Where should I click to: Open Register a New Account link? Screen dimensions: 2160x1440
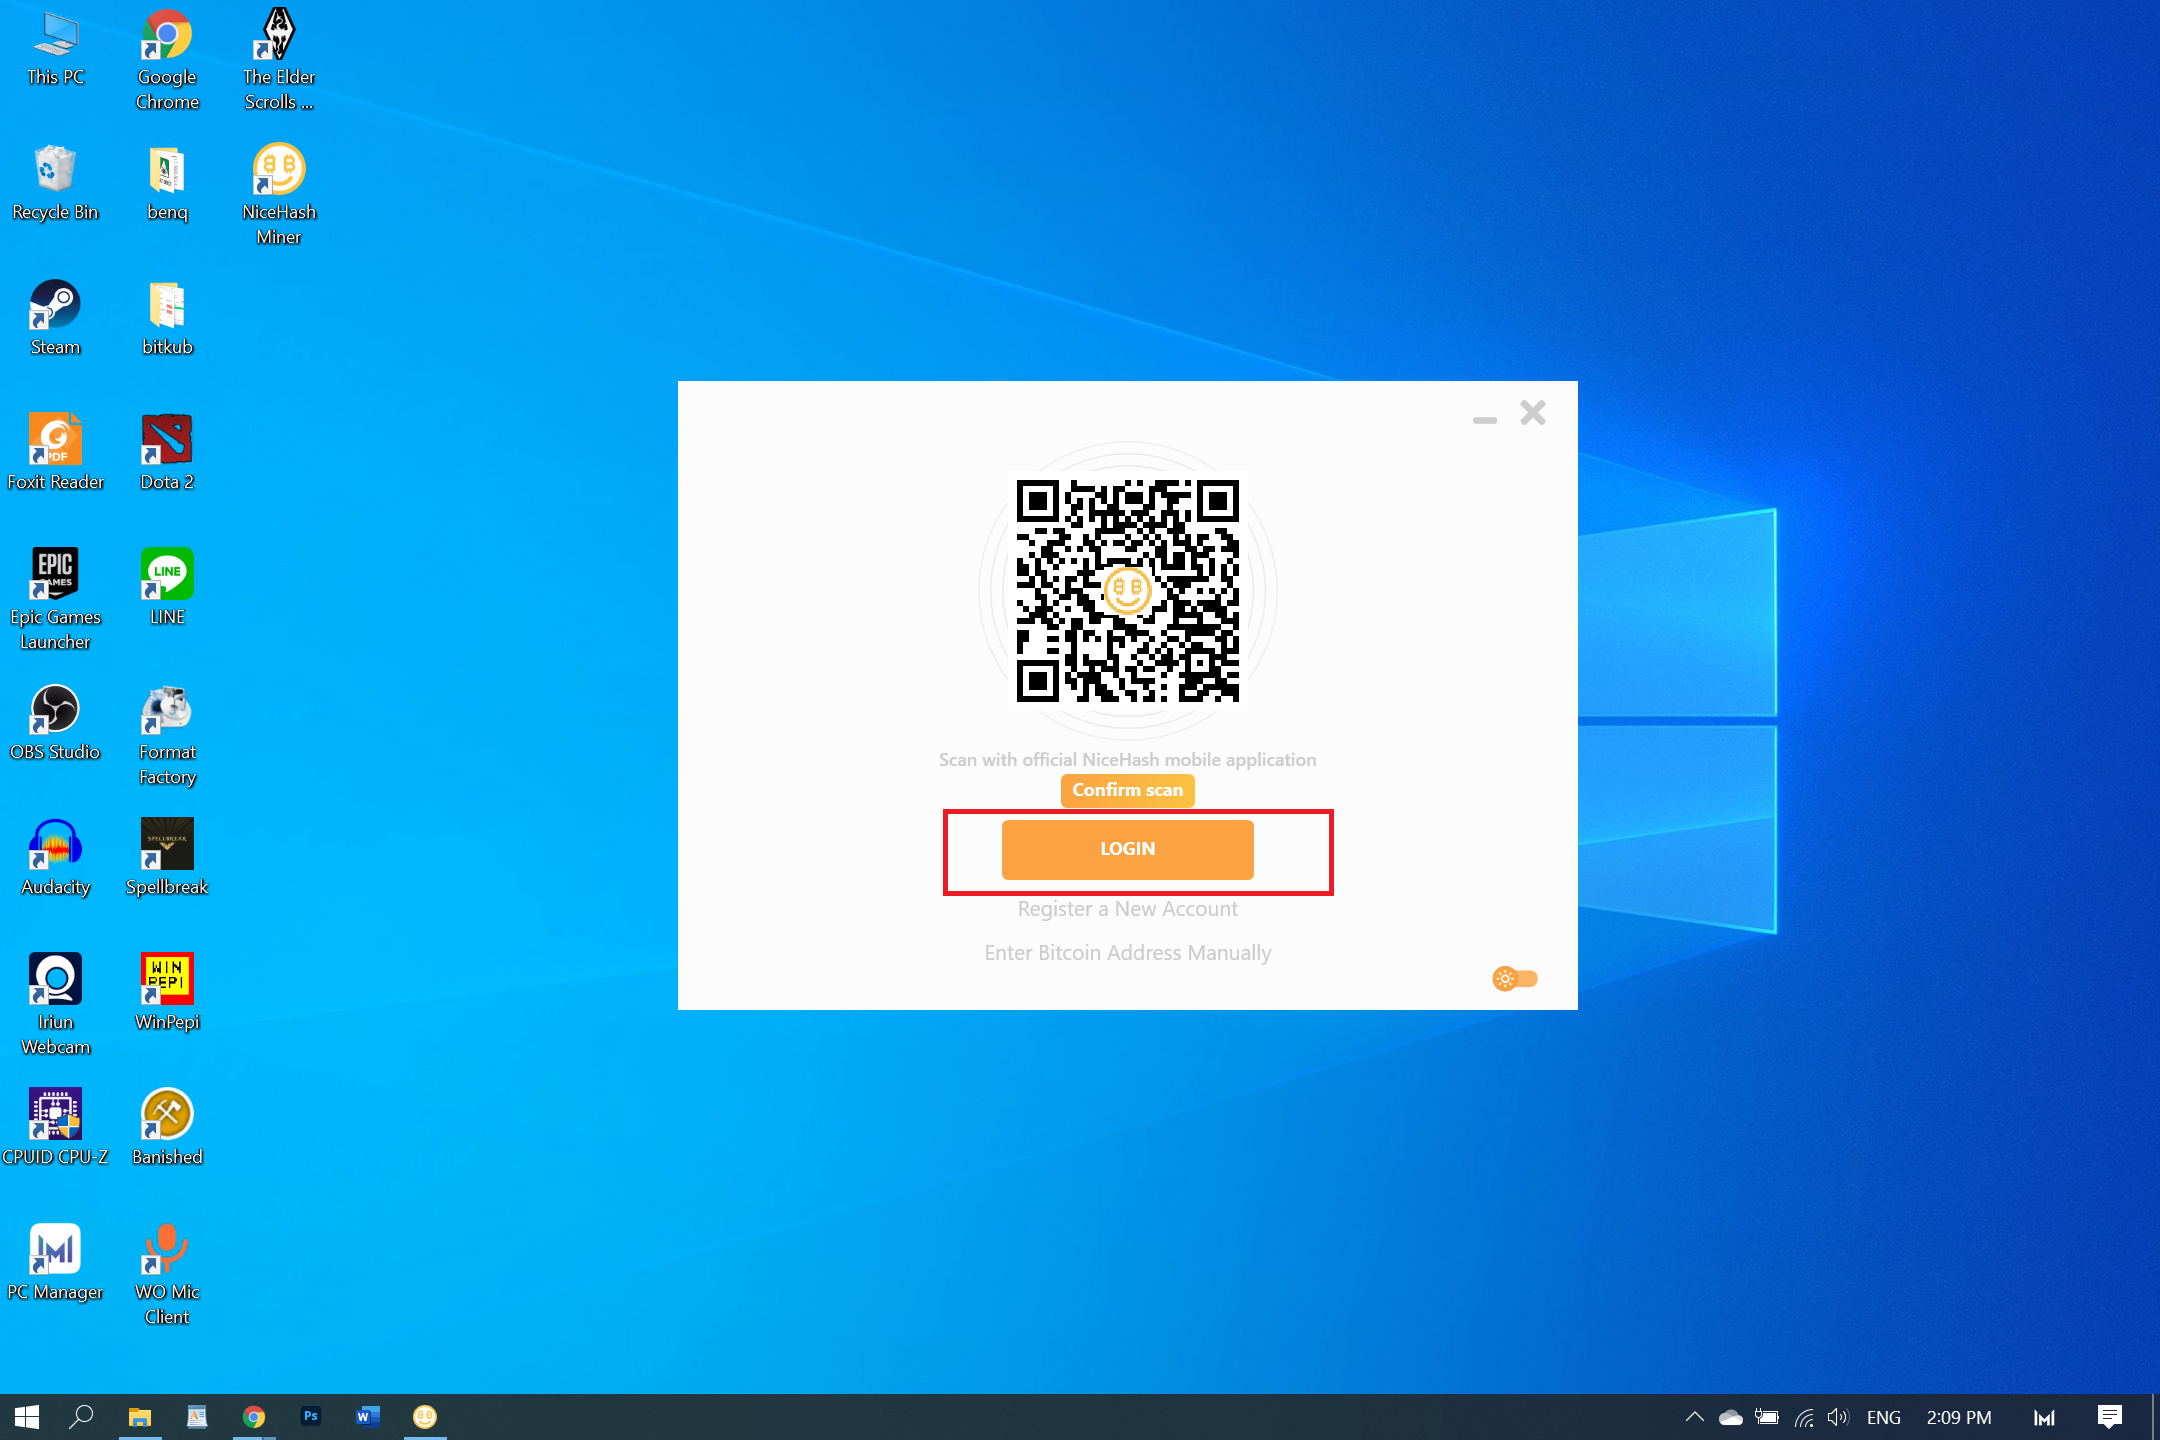1127,909
